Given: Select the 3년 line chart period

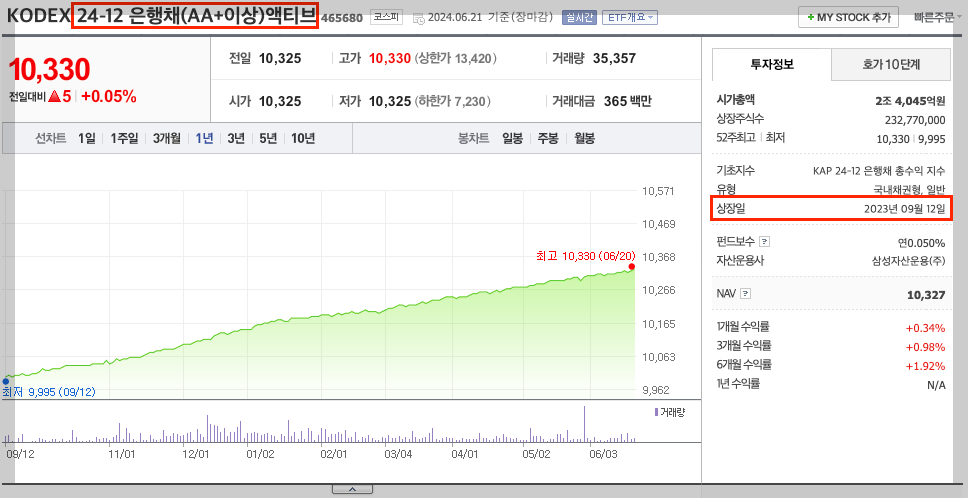Looking at the screenshot, I should (236, 138).
